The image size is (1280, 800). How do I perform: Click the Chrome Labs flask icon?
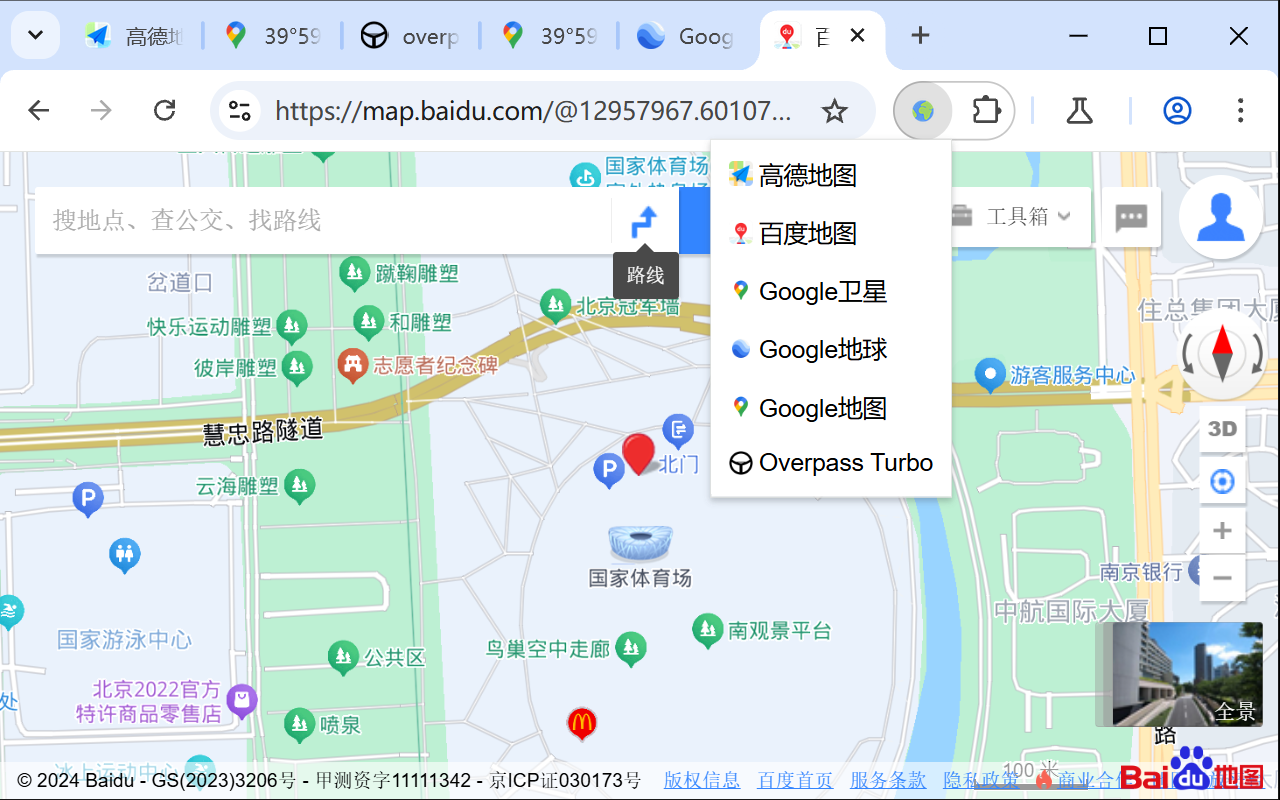(1079, 110)
